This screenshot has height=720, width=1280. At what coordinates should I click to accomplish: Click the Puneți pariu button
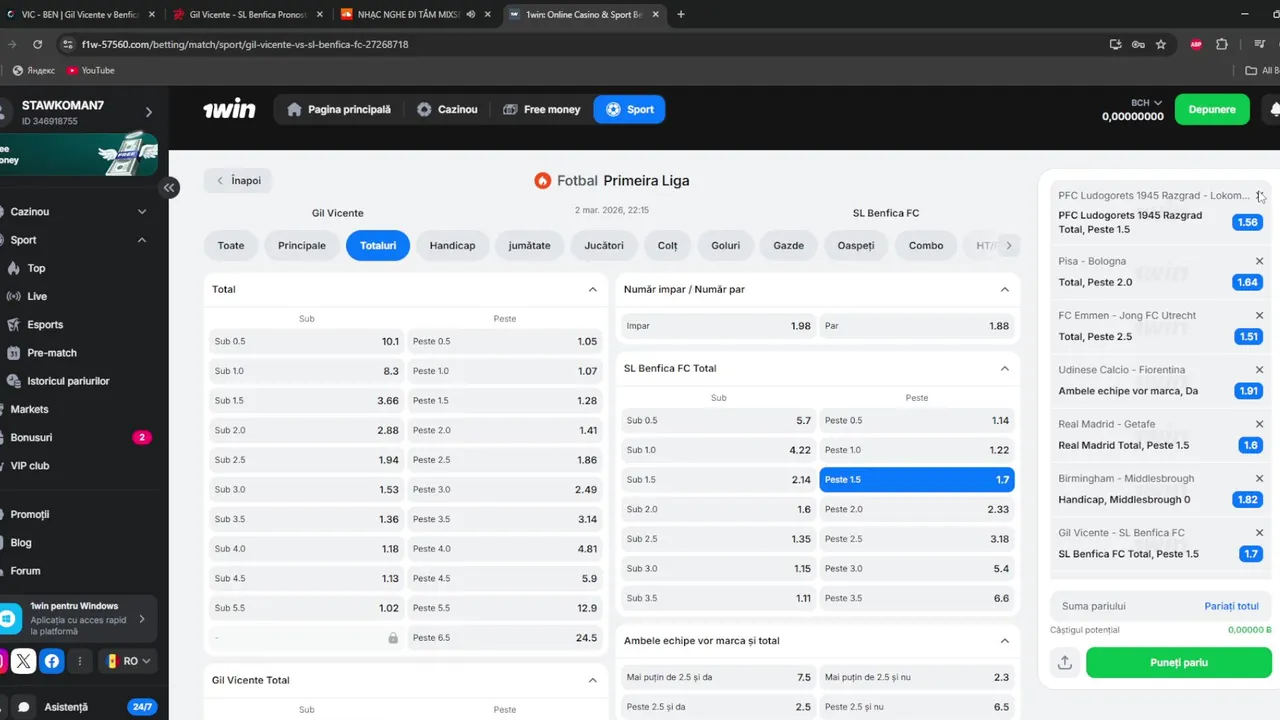pyautogui.click(x=1179, y=662)
